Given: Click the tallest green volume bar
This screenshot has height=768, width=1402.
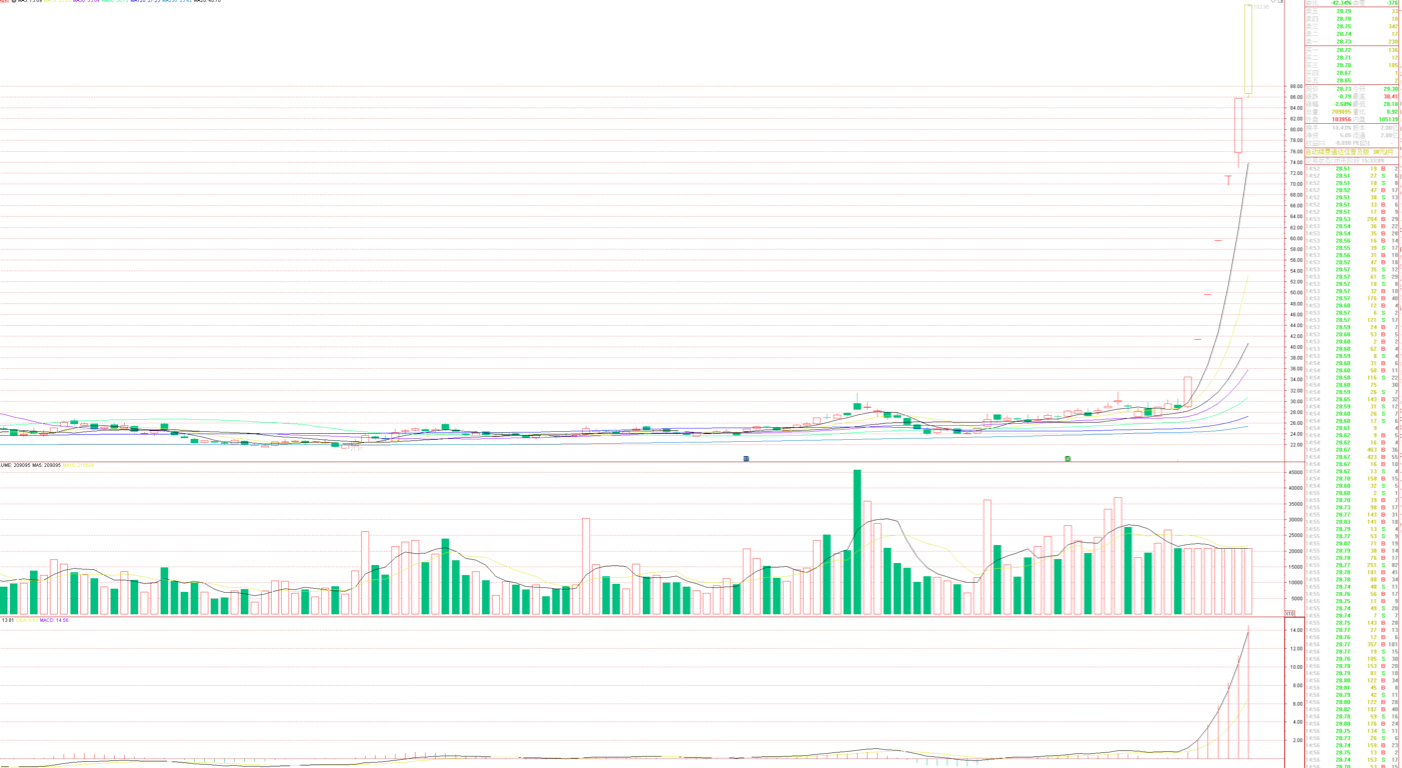Looking at the screenshot, I should (x=857, y=542).
